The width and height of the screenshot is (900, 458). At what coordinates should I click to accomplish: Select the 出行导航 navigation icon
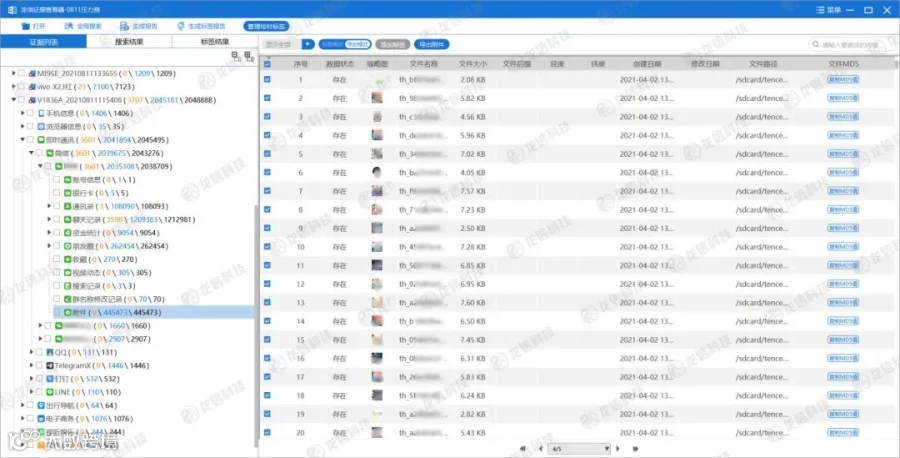point(41,405)
